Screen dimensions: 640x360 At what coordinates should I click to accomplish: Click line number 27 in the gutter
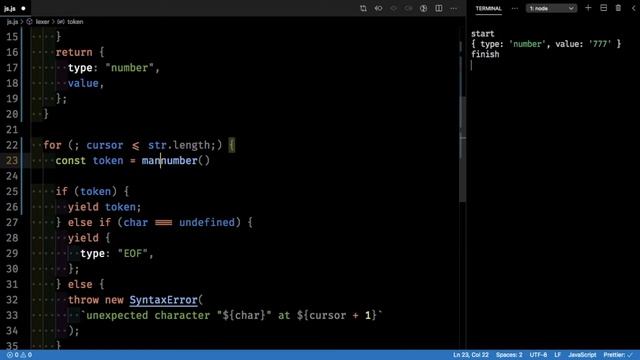[x=12, y=222]
